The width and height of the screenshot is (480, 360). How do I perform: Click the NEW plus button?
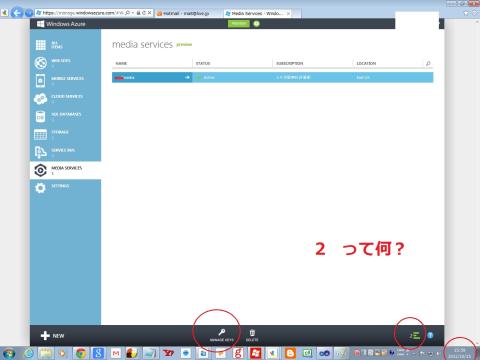52,336
